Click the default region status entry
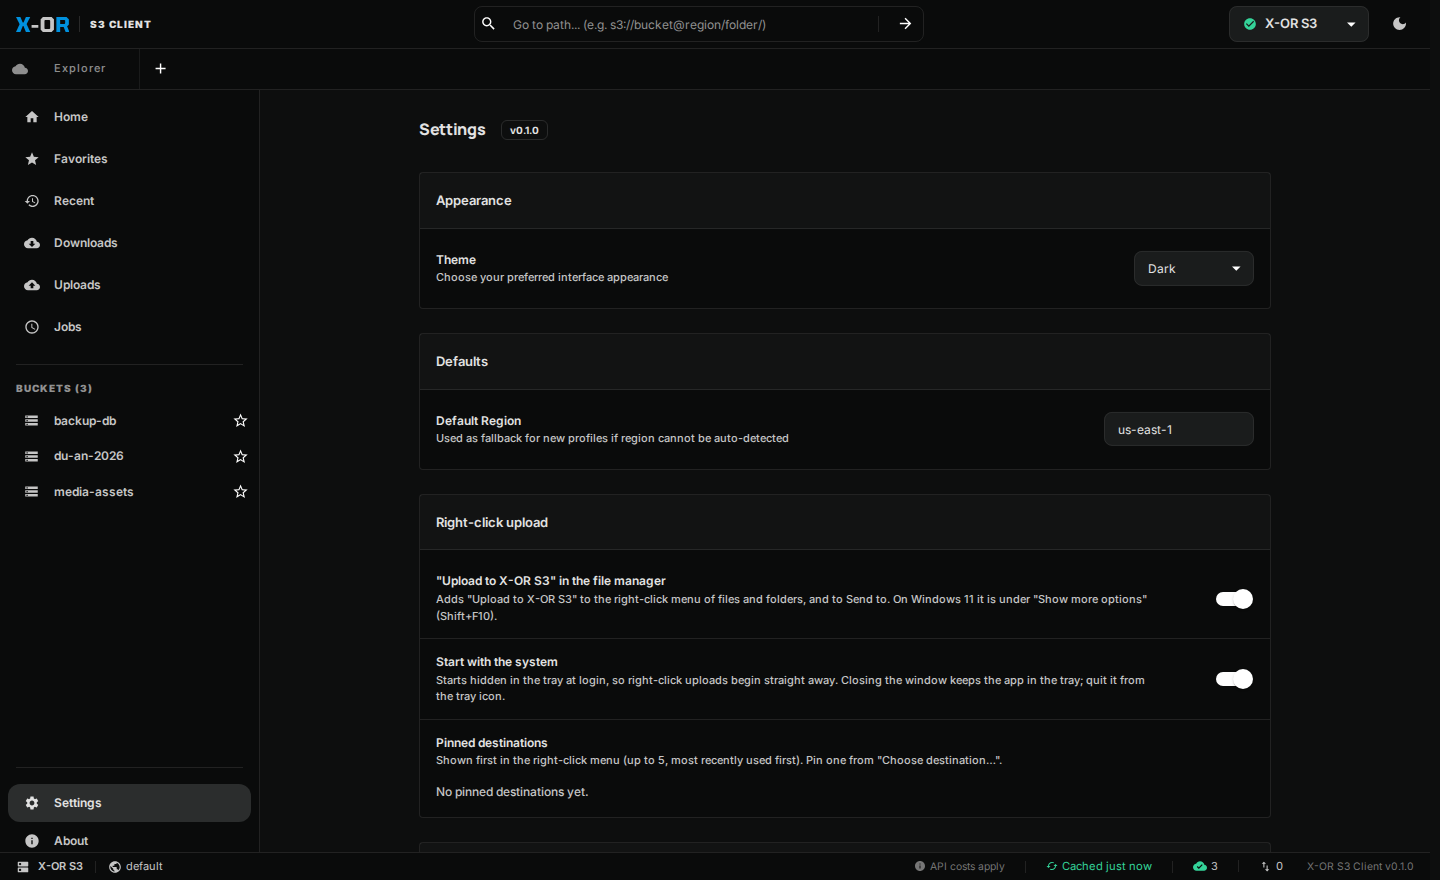The width and height of the screenshot is (1440, 880). point(136,866)
